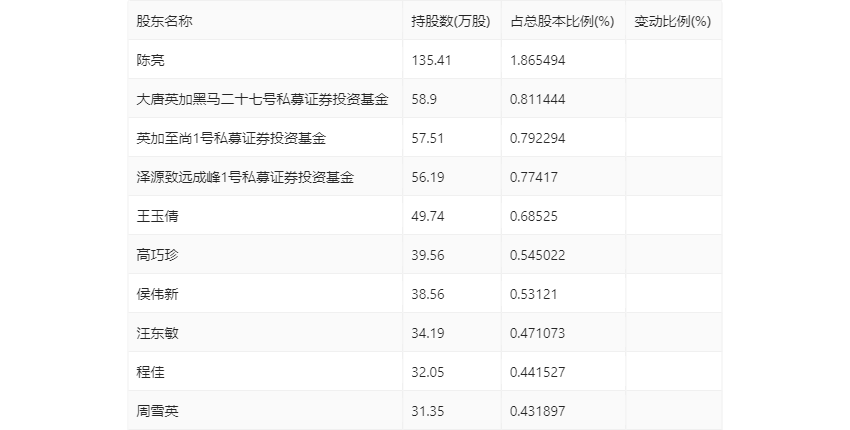Image resolution: width=850 pixels, height=430 pixels.
Task: Select the 大唐英加黑马二十七号私募证券投资基金 row name
Action: (x=262, y=99)
